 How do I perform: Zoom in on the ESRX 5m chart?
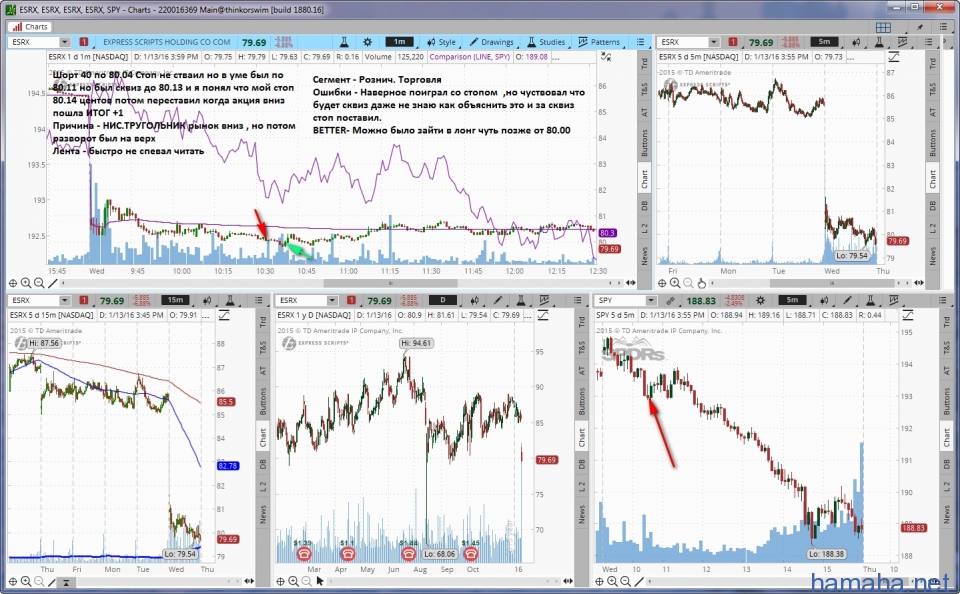click(x=675, y=283)
